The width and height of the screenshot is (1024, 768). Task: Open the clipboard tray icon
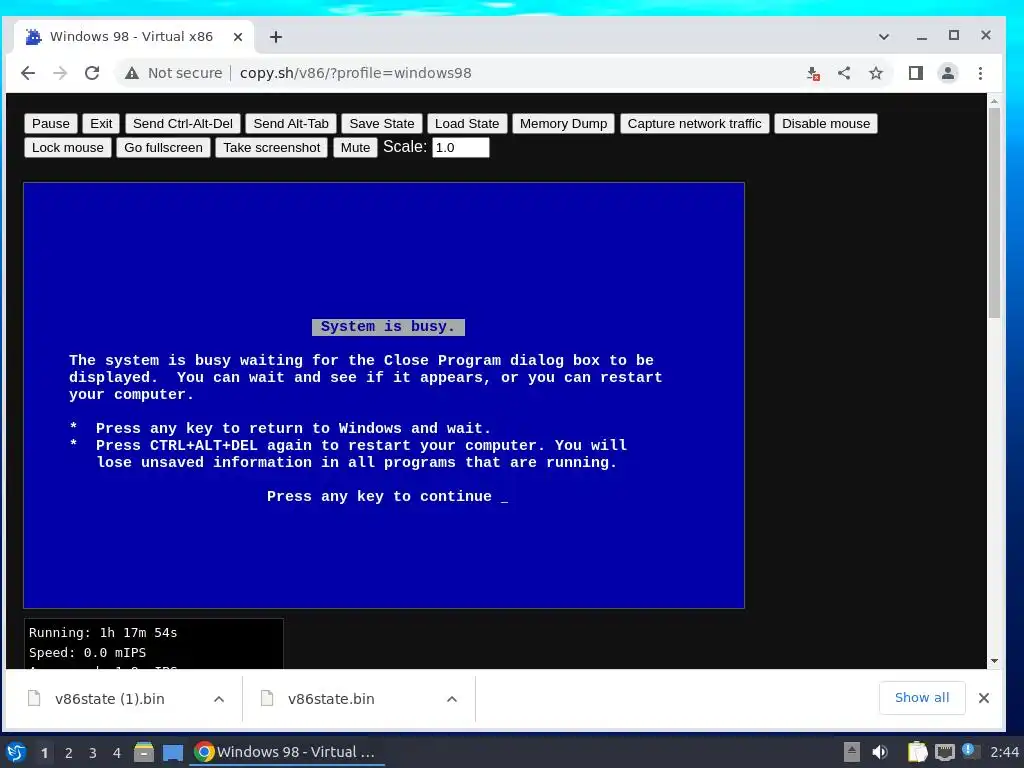[x=917, y=752]
